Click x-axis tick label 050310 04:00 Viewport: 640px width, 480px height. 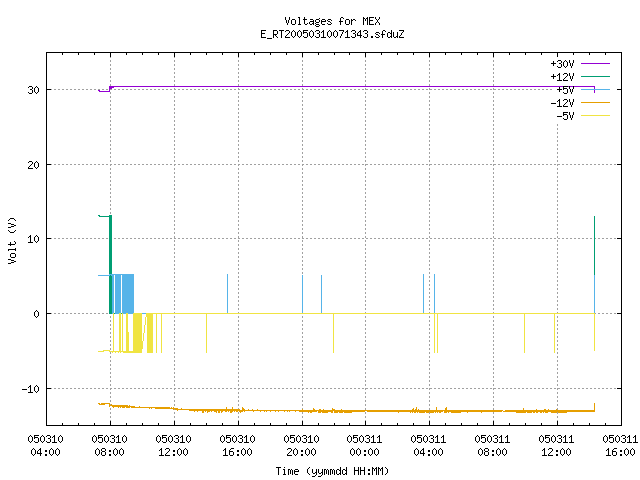click(x=45, y=446)
